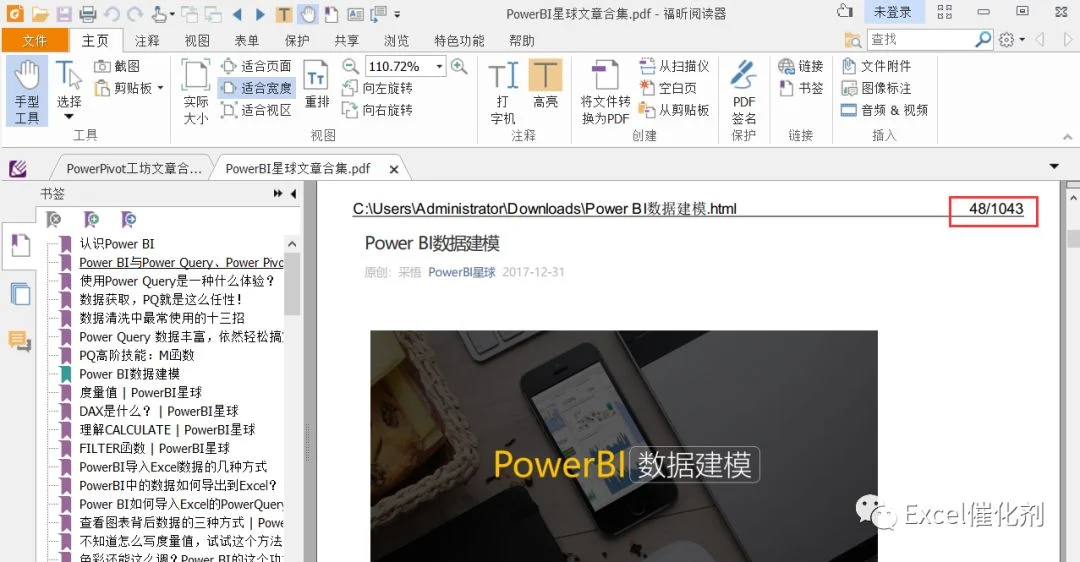The height and width of the screenshot is (562, 1080).
Task: Click the Snapshot (截图) tool
Action: pyautogui.click(x=118, y=66)
